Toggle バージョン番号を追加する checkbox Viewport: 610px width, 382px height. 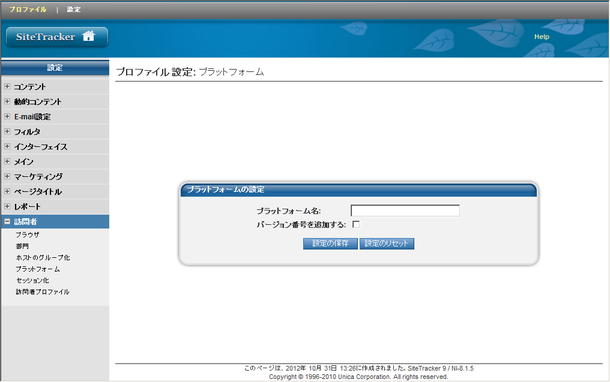click(356, 224)
